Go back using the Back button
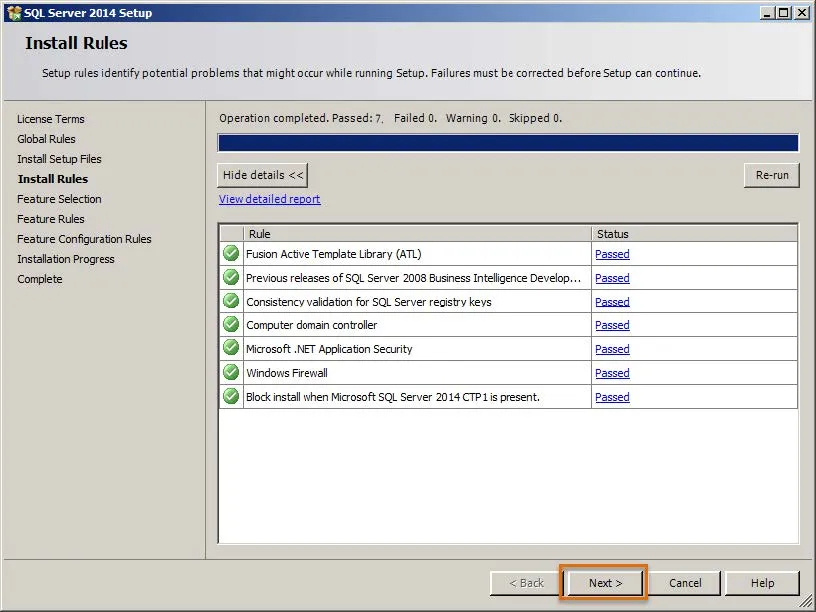Image resolution: width=816 pixels, height=612 pixels. pyautogui.click(x=526, y=583)
